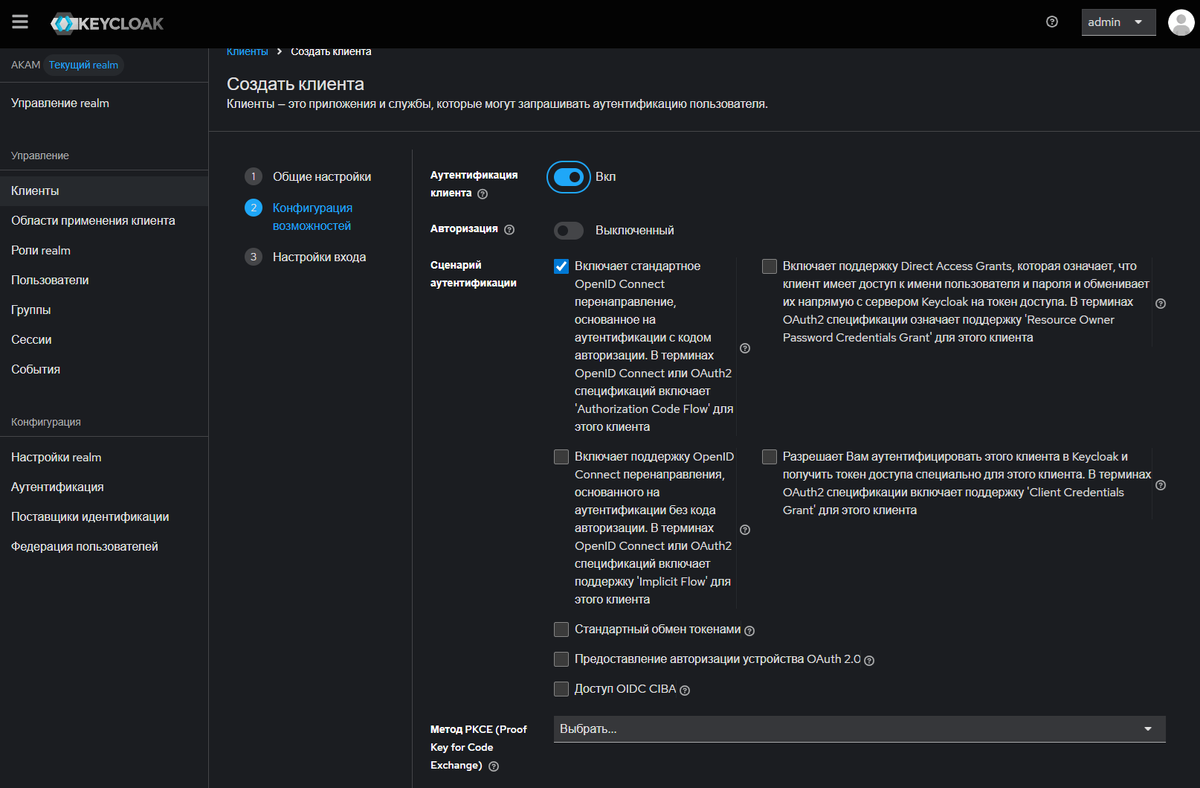Viewport: 1200px width, 788px height.
Task: Show help for Стандартный обмен токенами
Action: 750,631
